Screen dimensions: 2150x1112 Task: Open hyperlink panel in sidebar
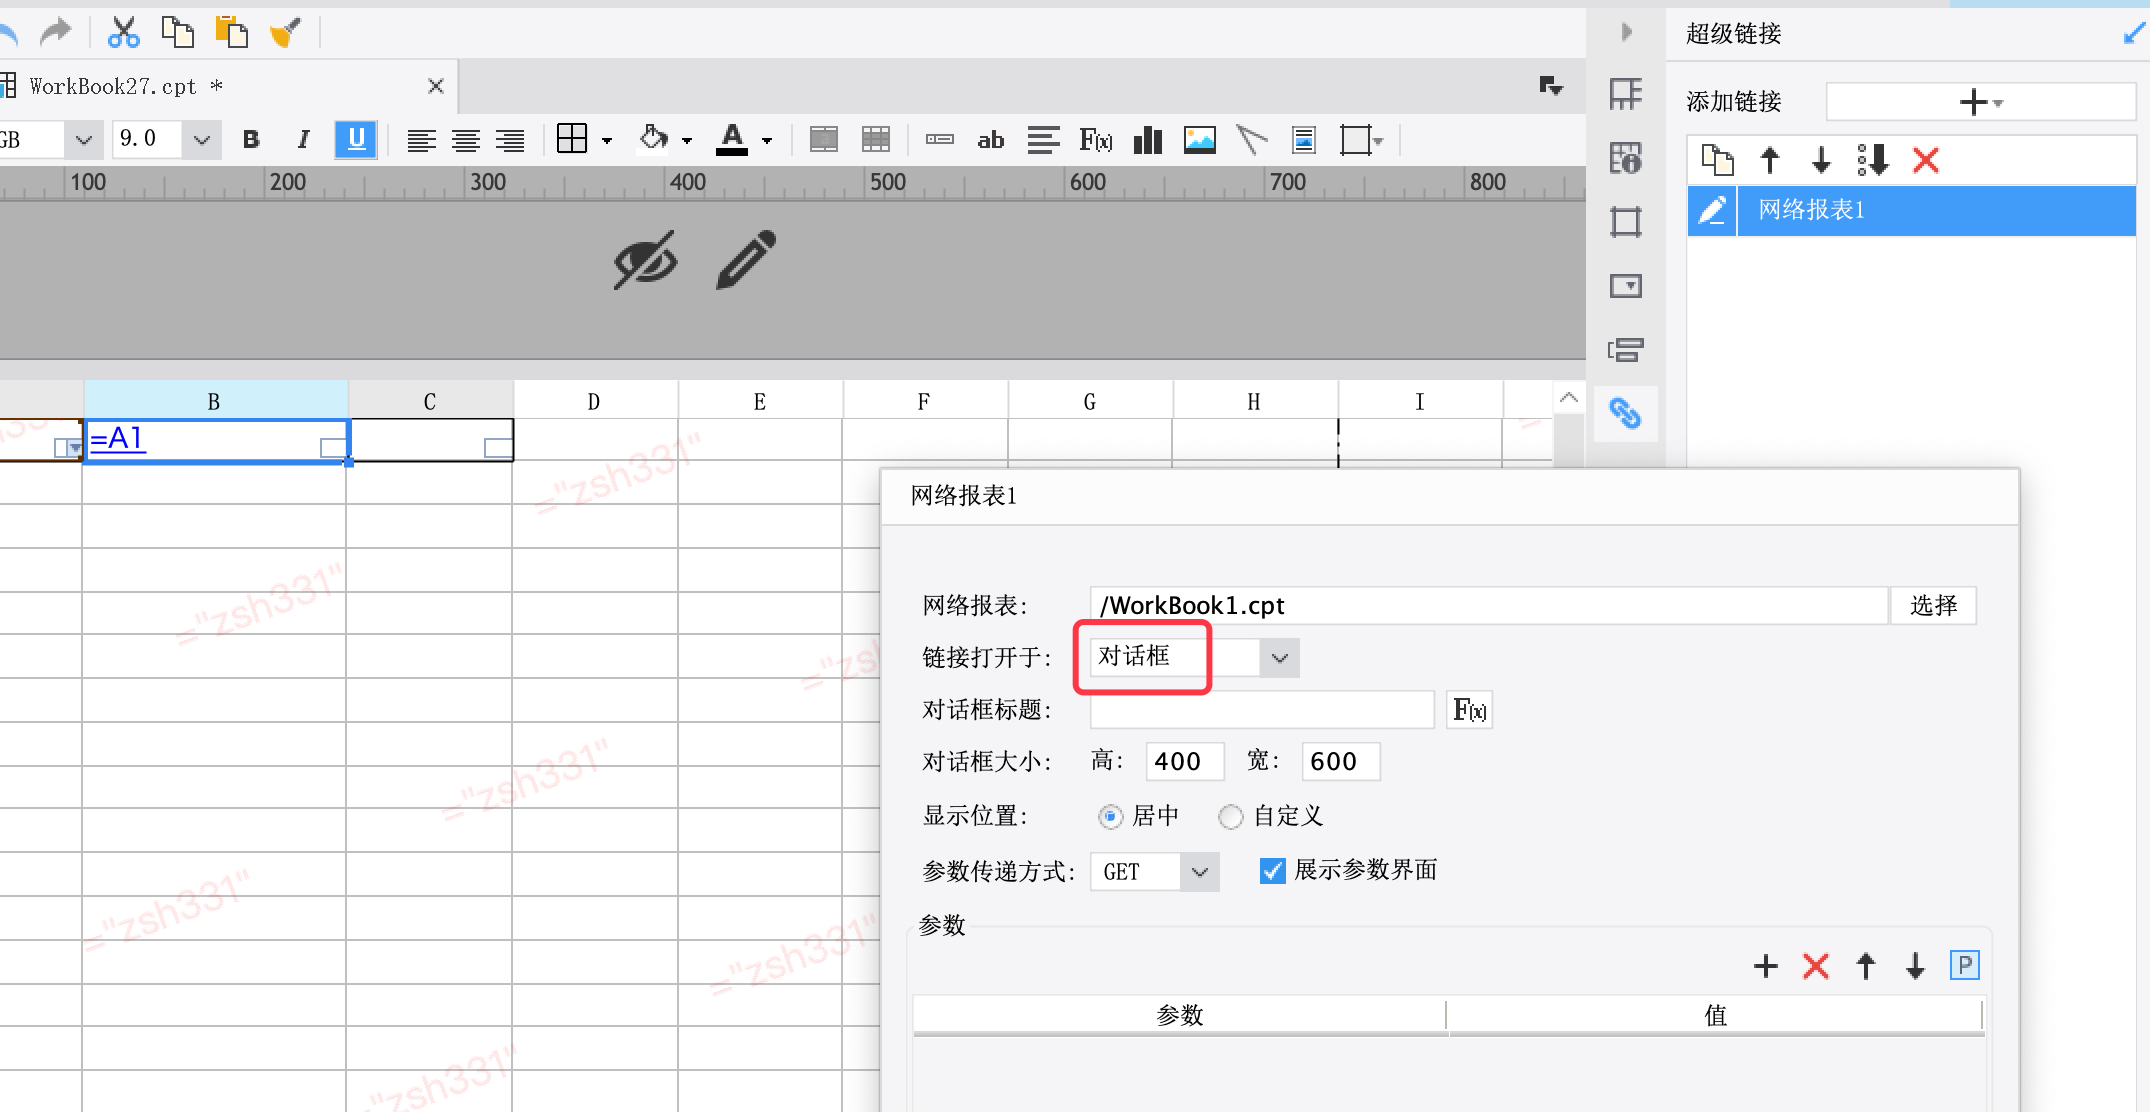[x=1626, y=413]
